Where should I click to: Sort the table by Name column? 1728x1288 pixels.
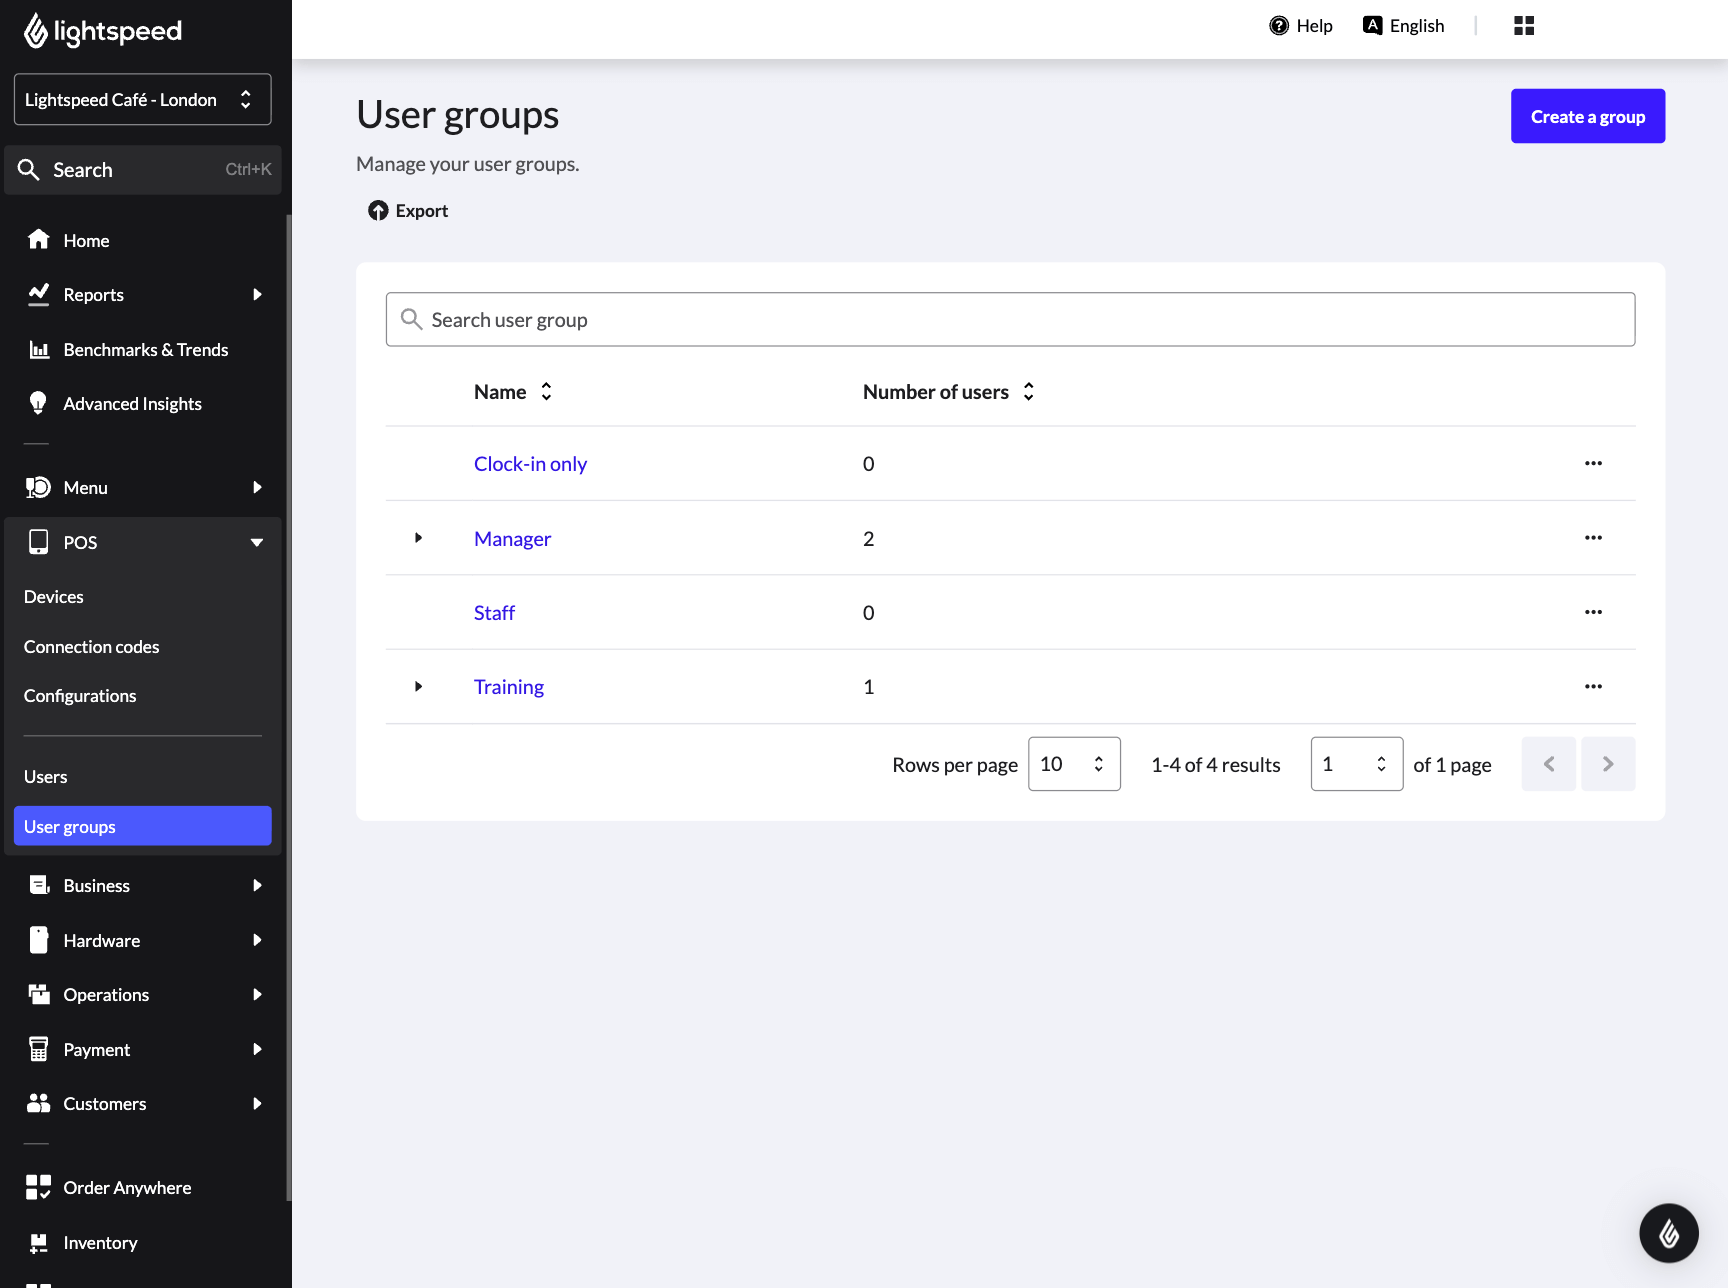point(546,392)
